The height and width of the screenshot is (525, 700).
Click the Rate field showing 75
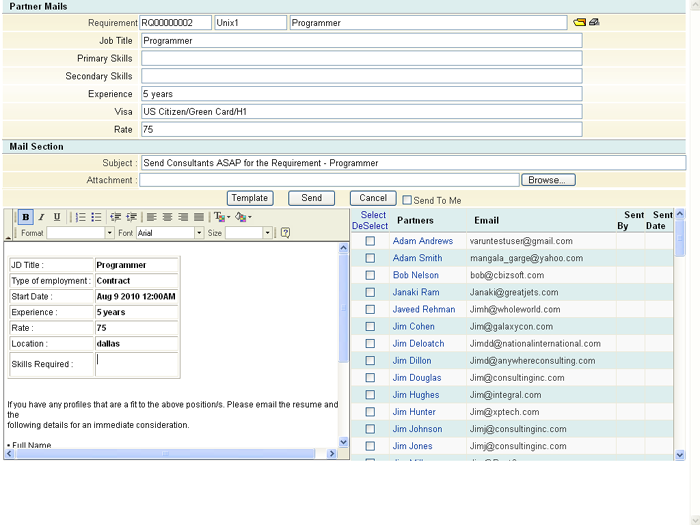point(362,129)
